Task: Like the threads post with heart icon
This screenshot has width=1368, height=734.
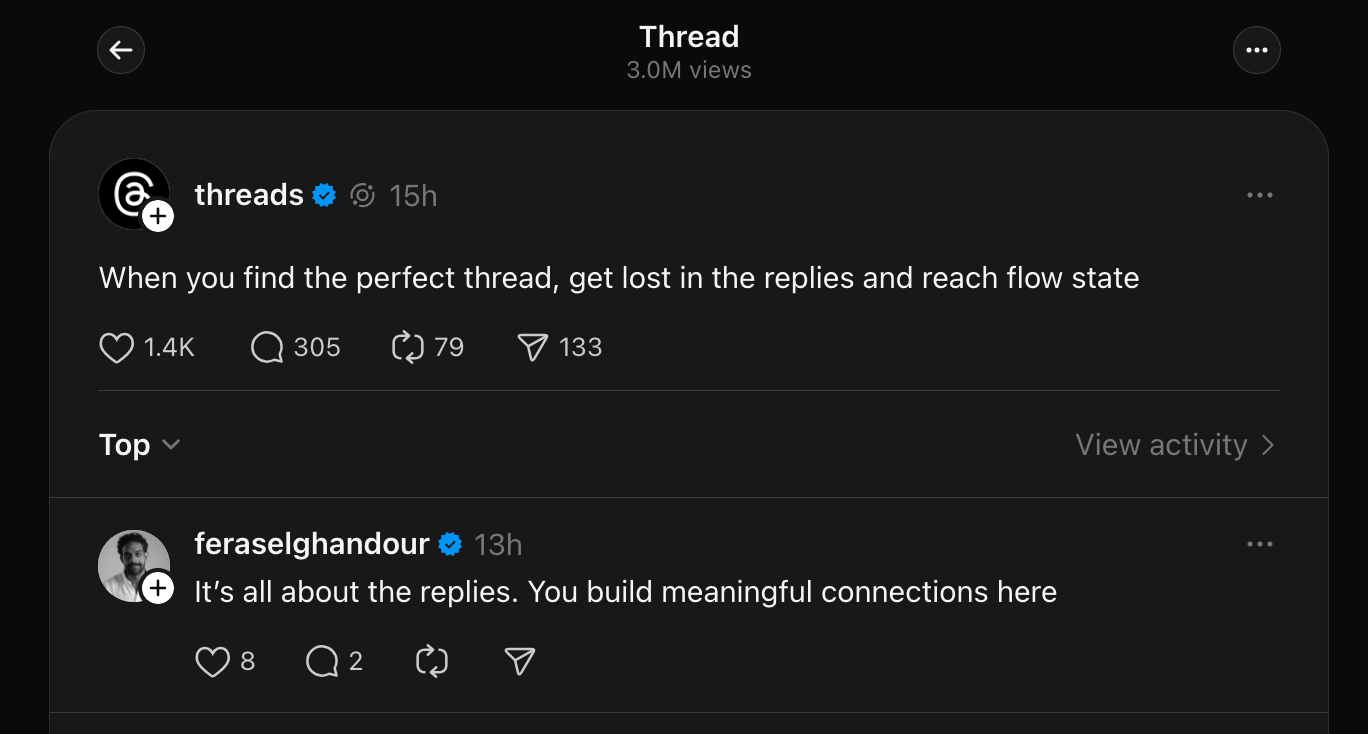Action: [x=117, y=347]
